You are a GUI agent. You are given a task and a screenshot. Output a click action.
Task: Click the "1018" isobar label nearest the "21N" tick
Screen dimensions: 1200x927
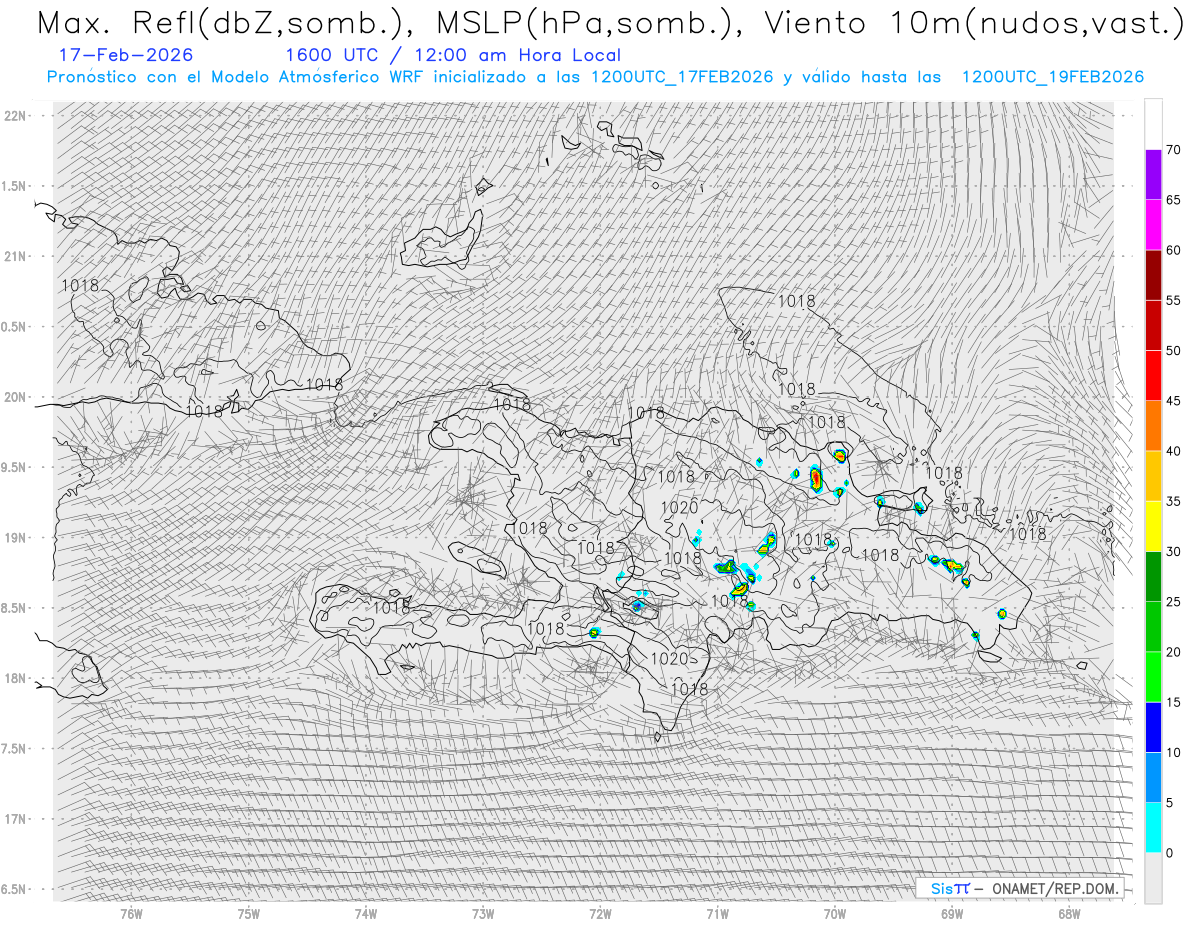pyautogui.click(x=80, y=285)
